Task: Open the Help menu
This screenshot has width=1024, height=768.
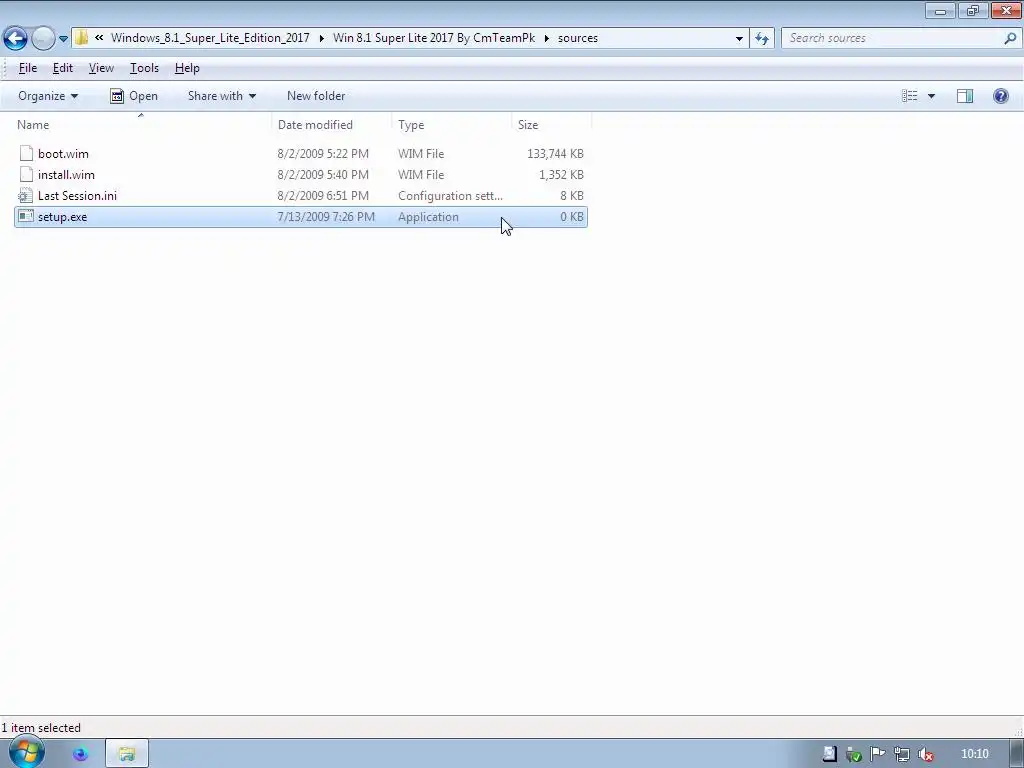Action: click(x=187, y=68)
